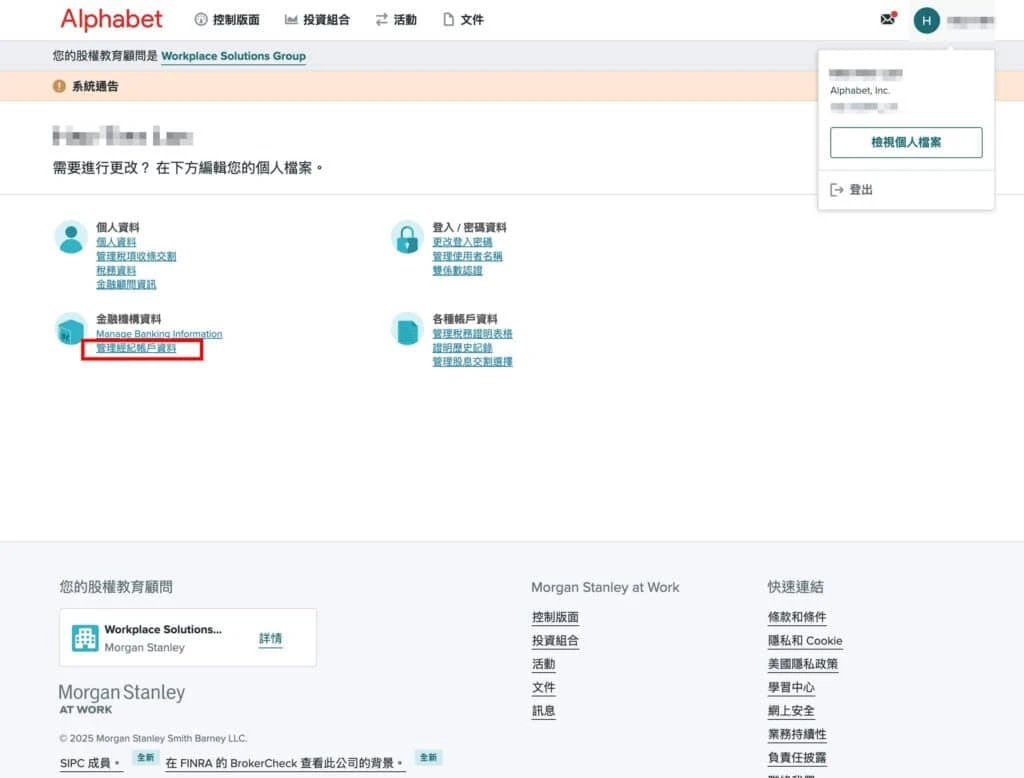Open 文件 in the top navigation
The height and width of the screenshot is (778, 1024).
click(x=464, y=20)
